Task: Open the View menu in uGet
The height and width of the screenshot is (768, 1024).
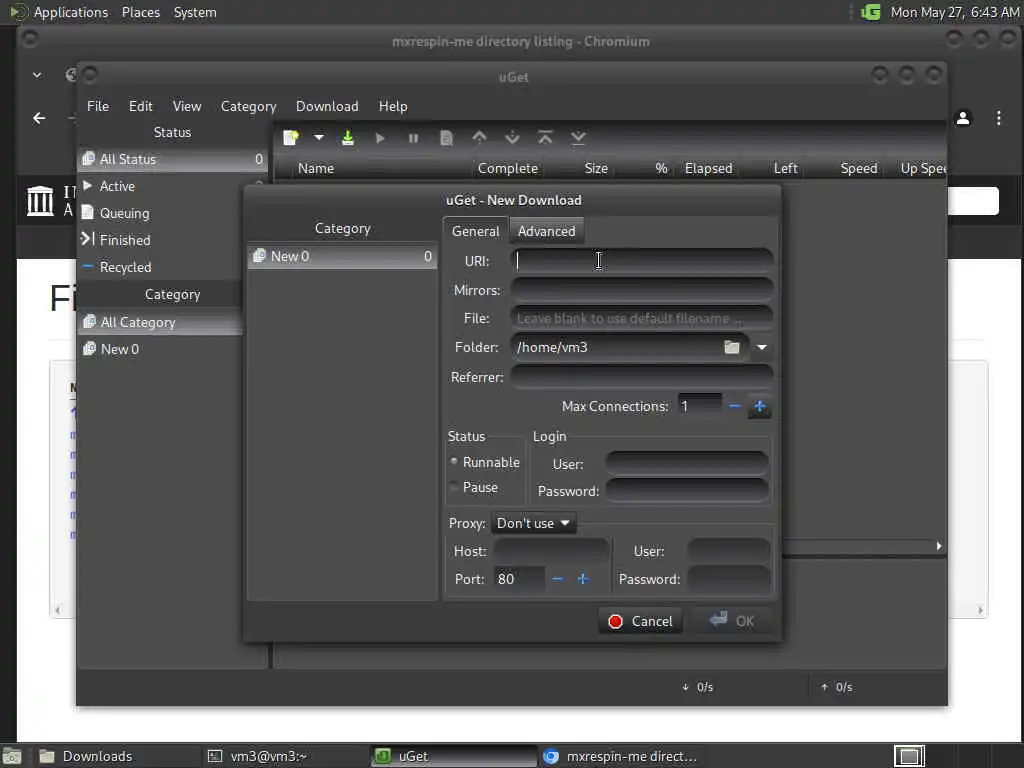Action: (187, 106)
